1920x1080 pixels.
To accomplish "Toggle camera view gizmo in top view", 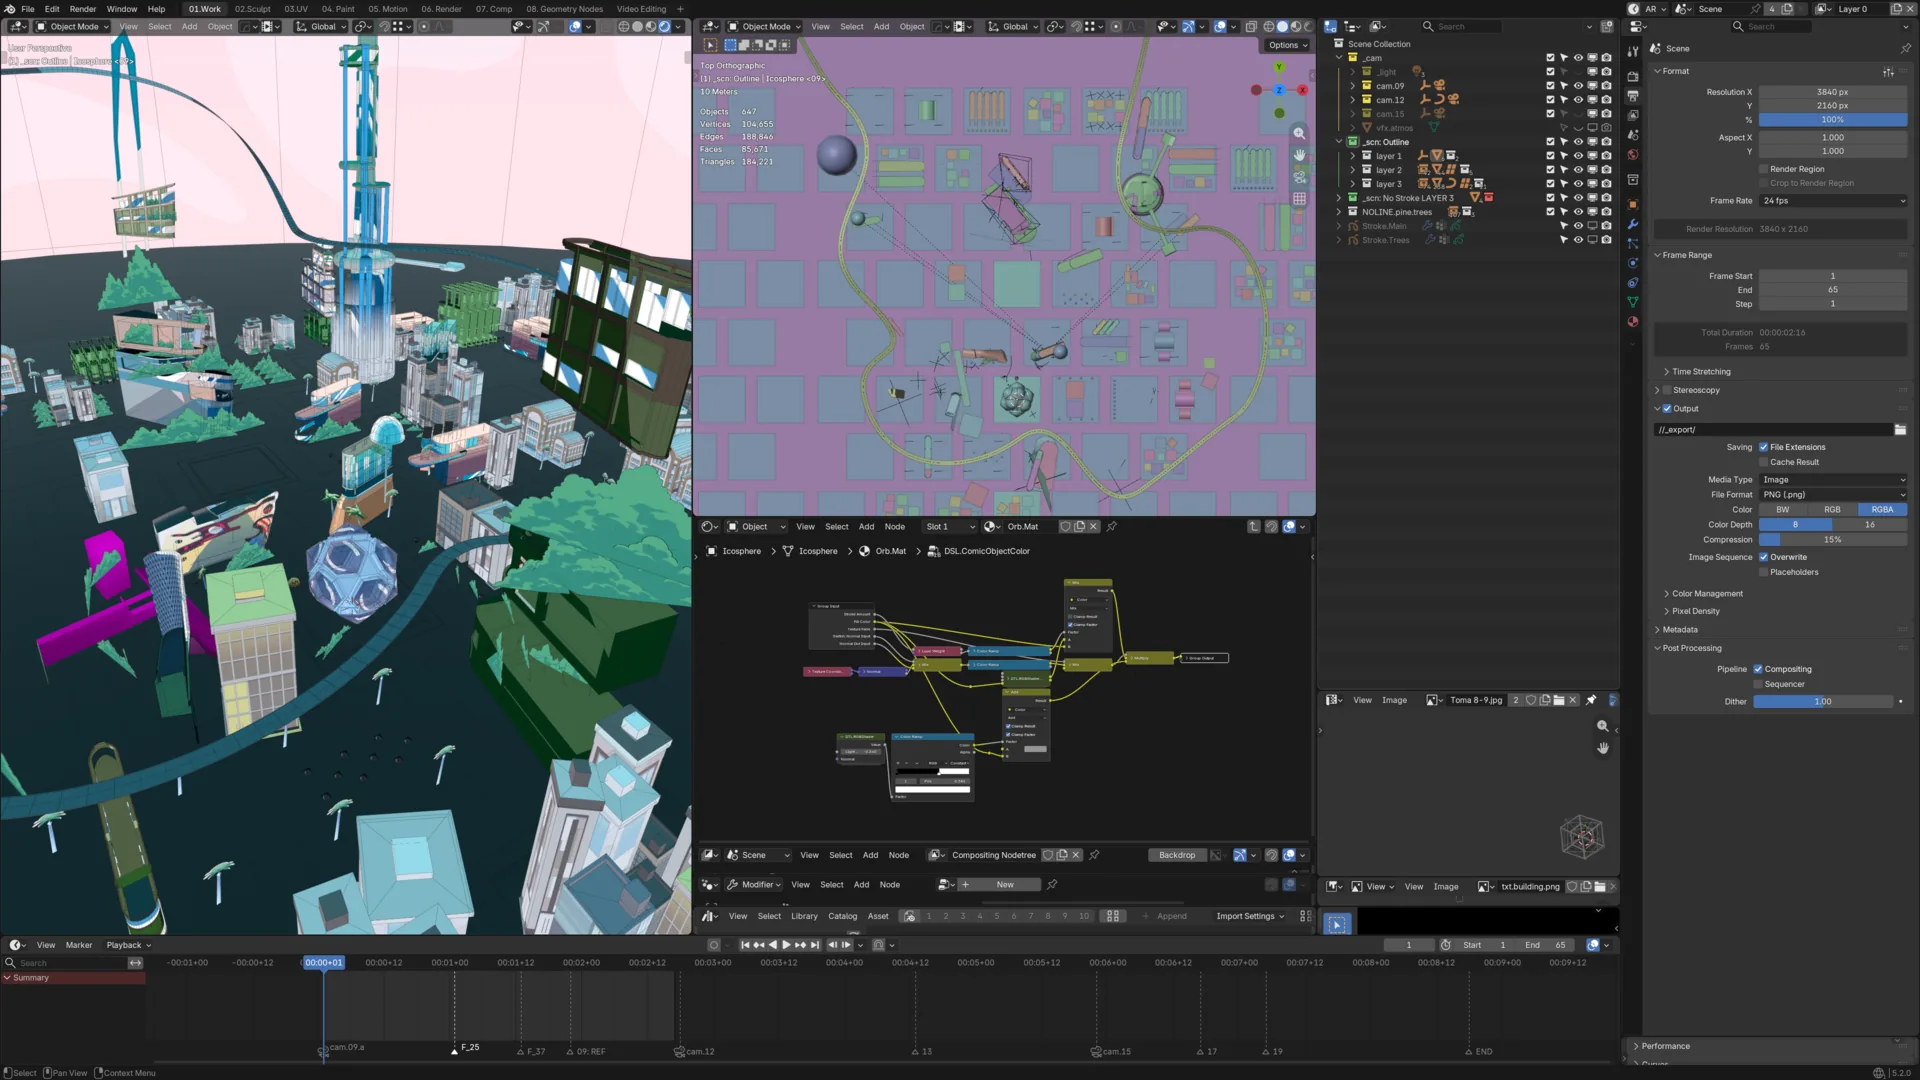I will click(x=1299, y=177).
